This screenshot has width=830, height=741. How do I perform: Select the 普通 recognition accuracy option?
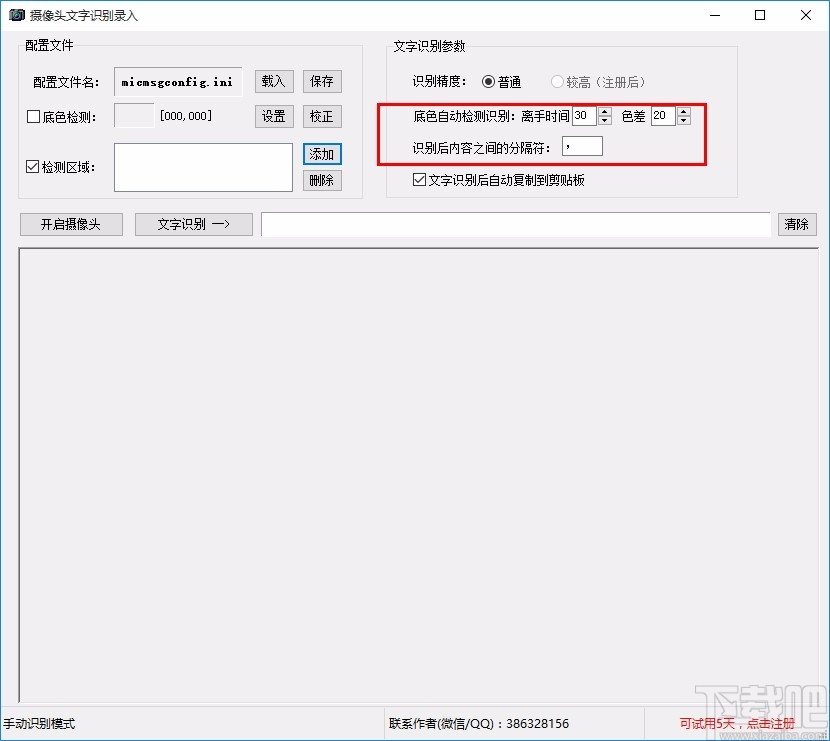coord(489,82)
